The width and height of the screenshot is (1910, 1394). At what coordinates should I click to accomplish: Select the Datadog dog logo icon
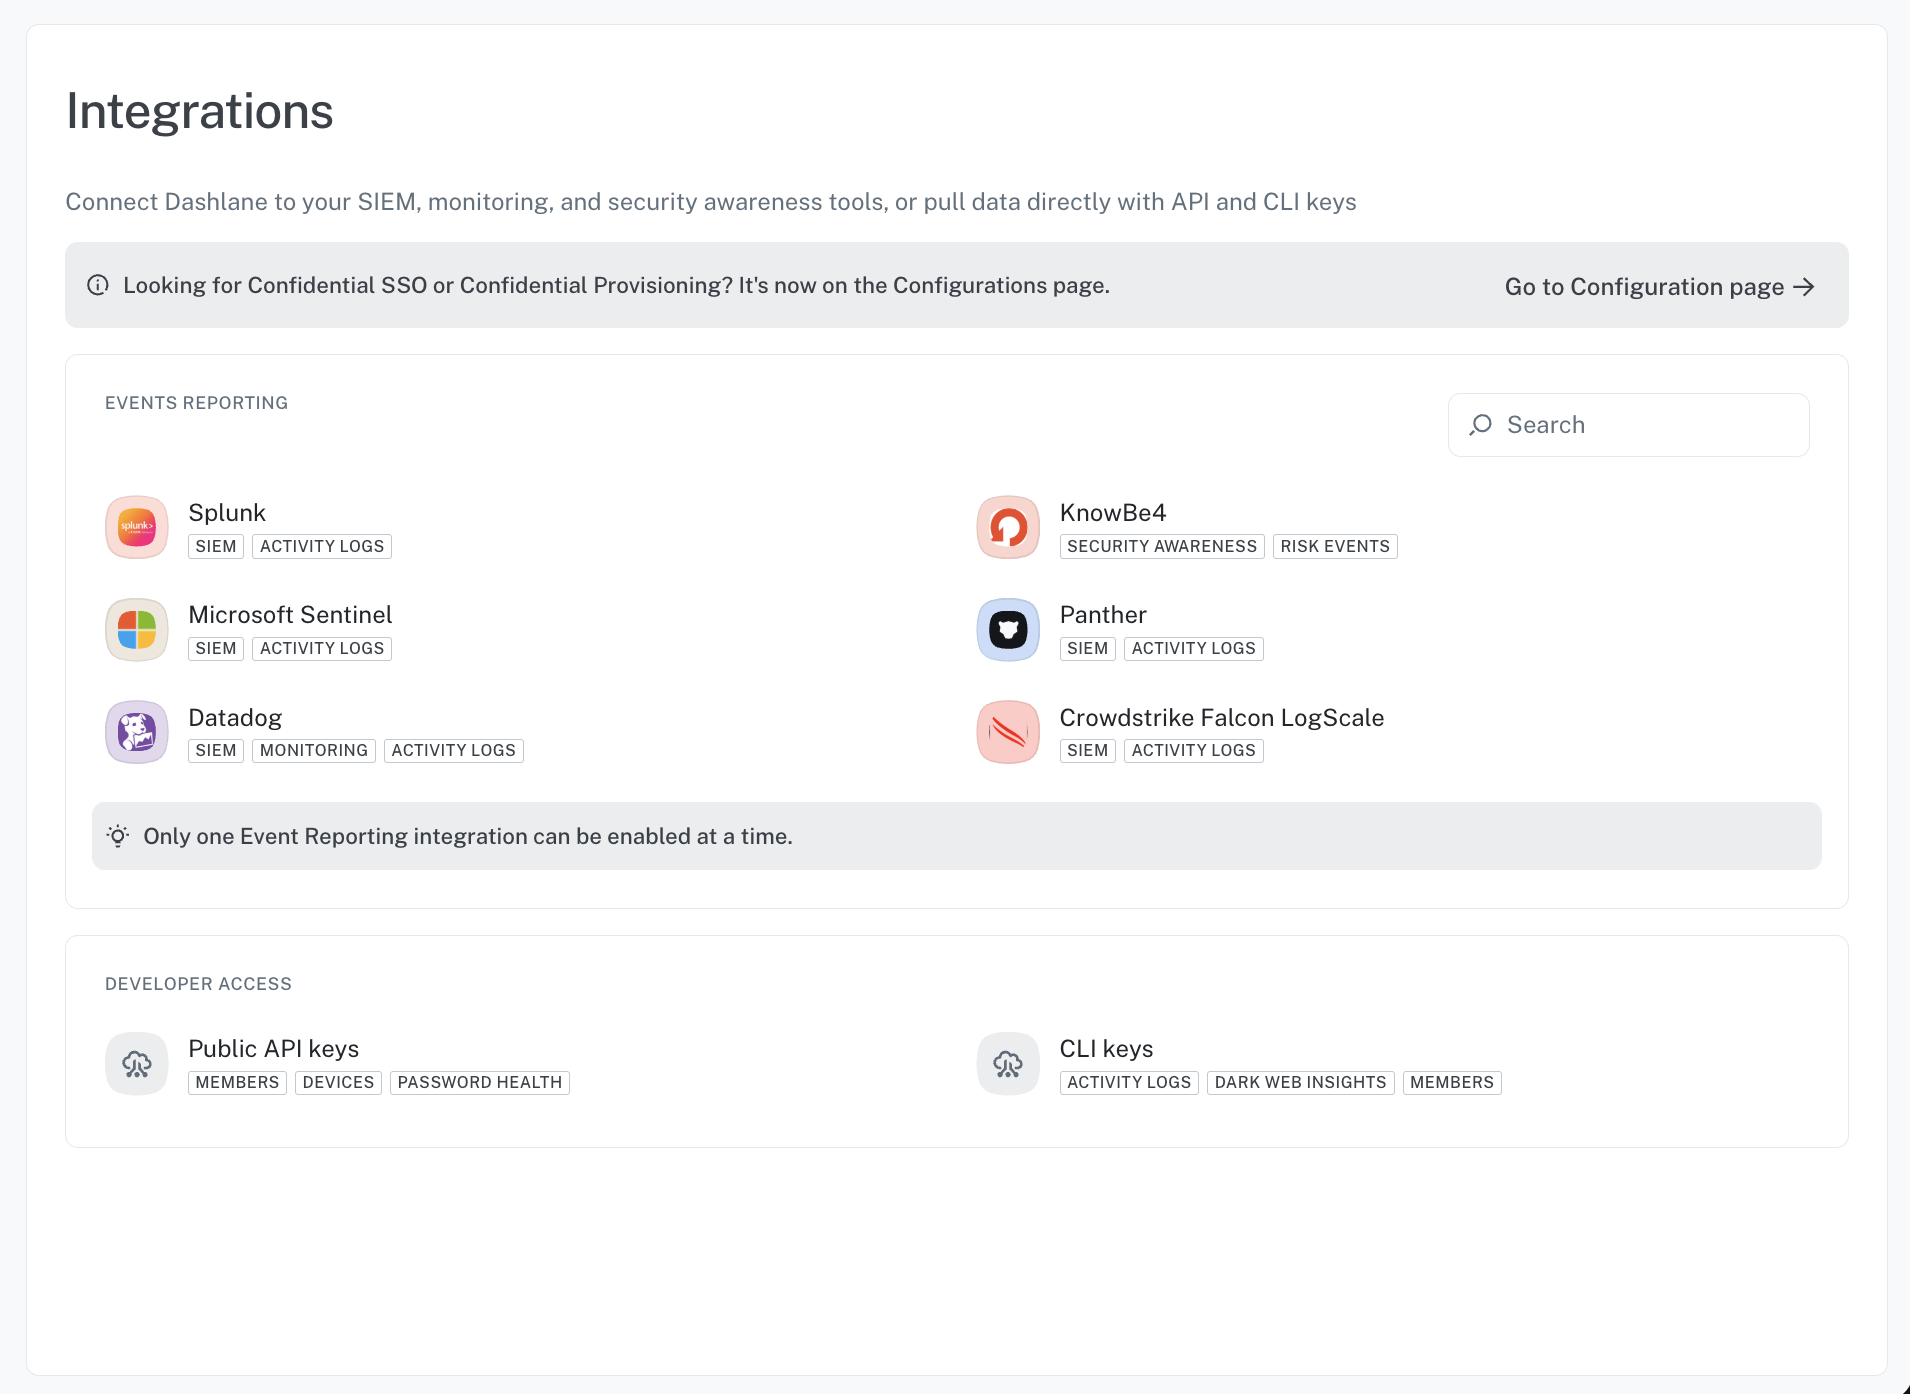[x=137, y=732]
